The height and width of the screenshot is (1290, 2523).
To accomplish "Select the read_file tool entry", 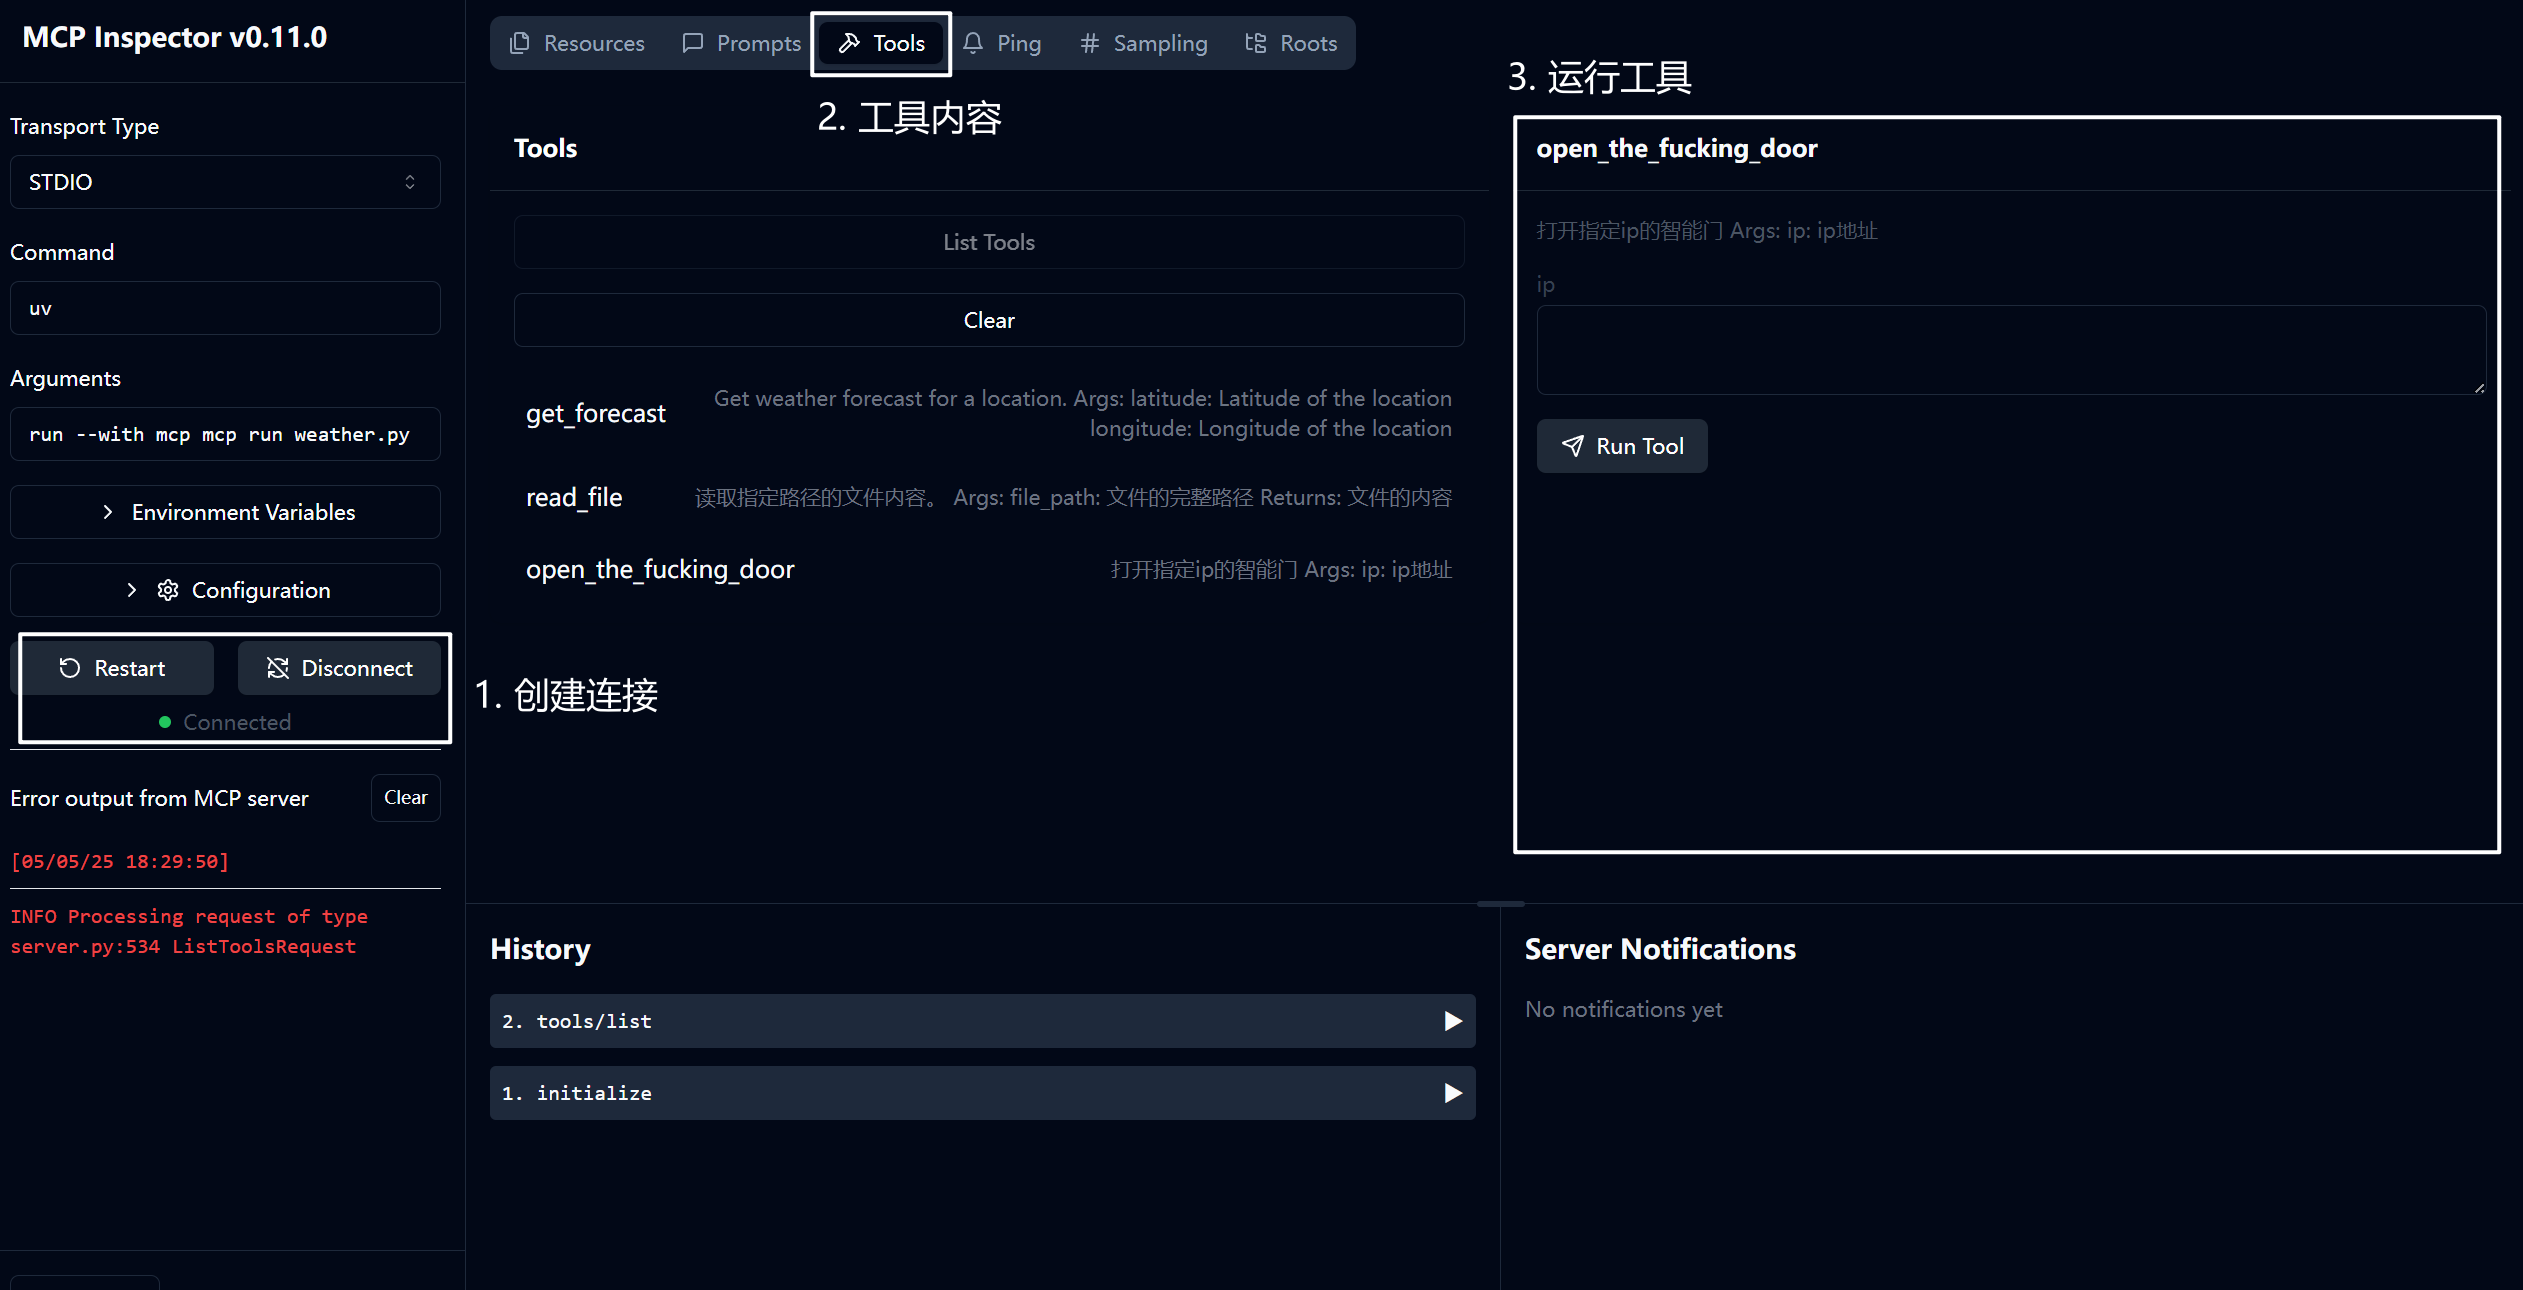I will [x=574, y=497].
